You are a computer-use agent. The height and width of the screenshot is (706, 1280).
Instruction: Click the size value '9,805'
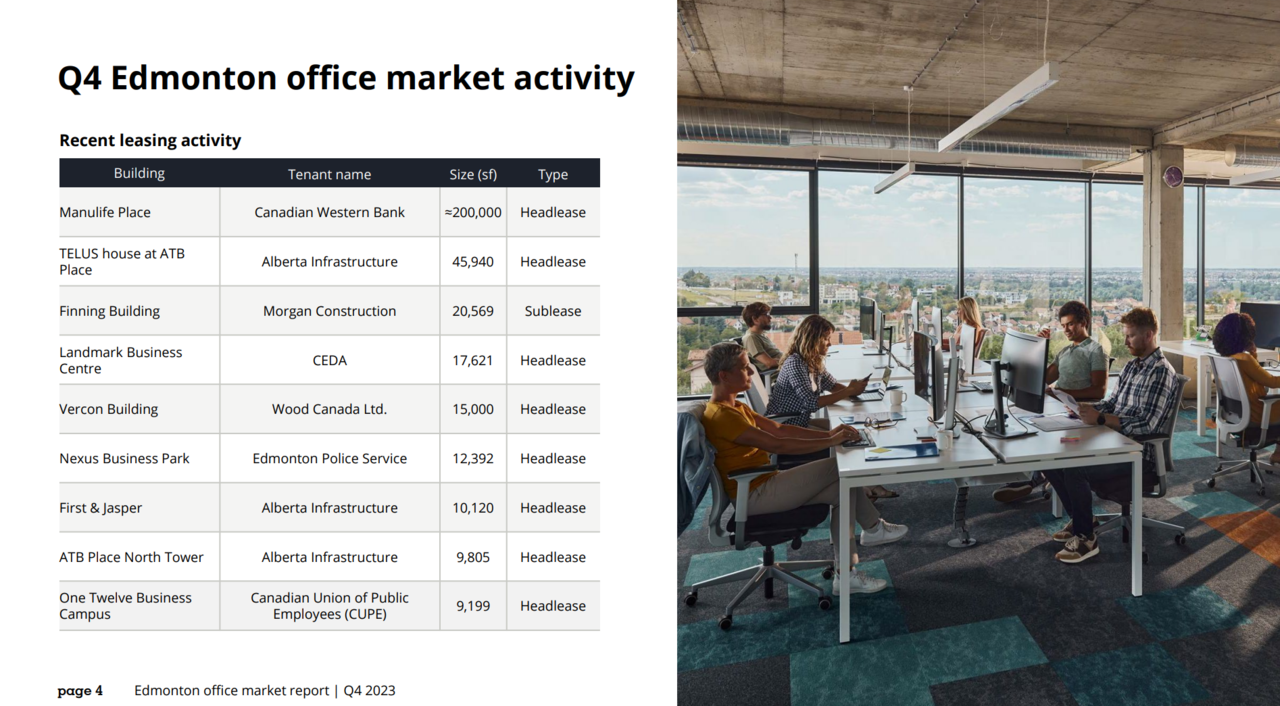(x=473, y=557)
